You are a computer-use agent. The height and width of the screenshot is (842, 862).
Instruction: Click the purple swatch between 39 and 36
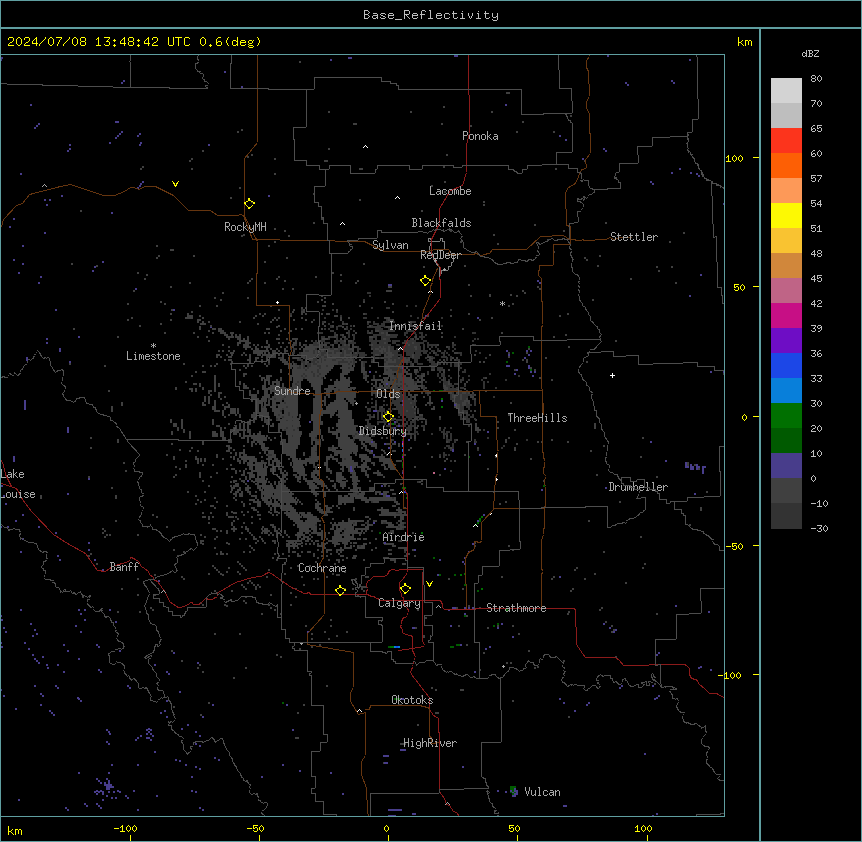(786, 340)
